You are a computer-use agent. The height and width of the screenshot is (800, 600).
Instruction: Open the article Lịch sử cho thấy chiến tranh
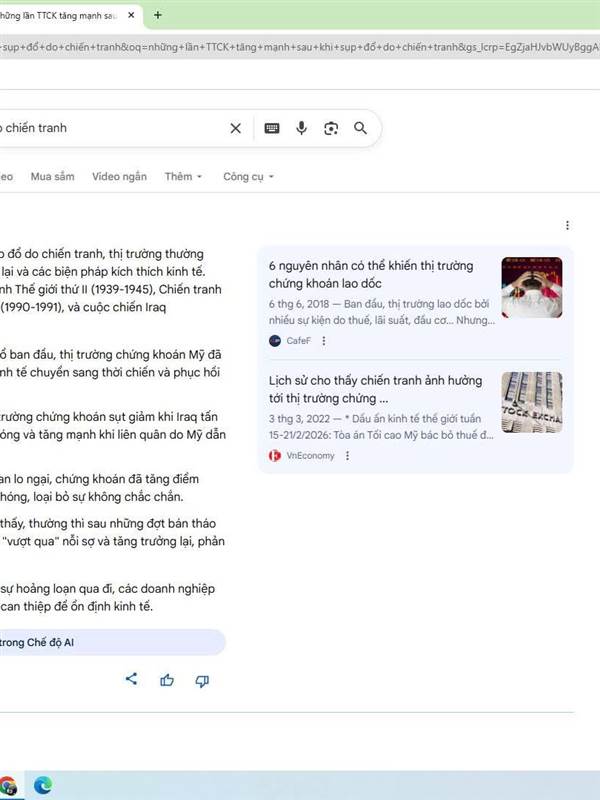[376, 389]
